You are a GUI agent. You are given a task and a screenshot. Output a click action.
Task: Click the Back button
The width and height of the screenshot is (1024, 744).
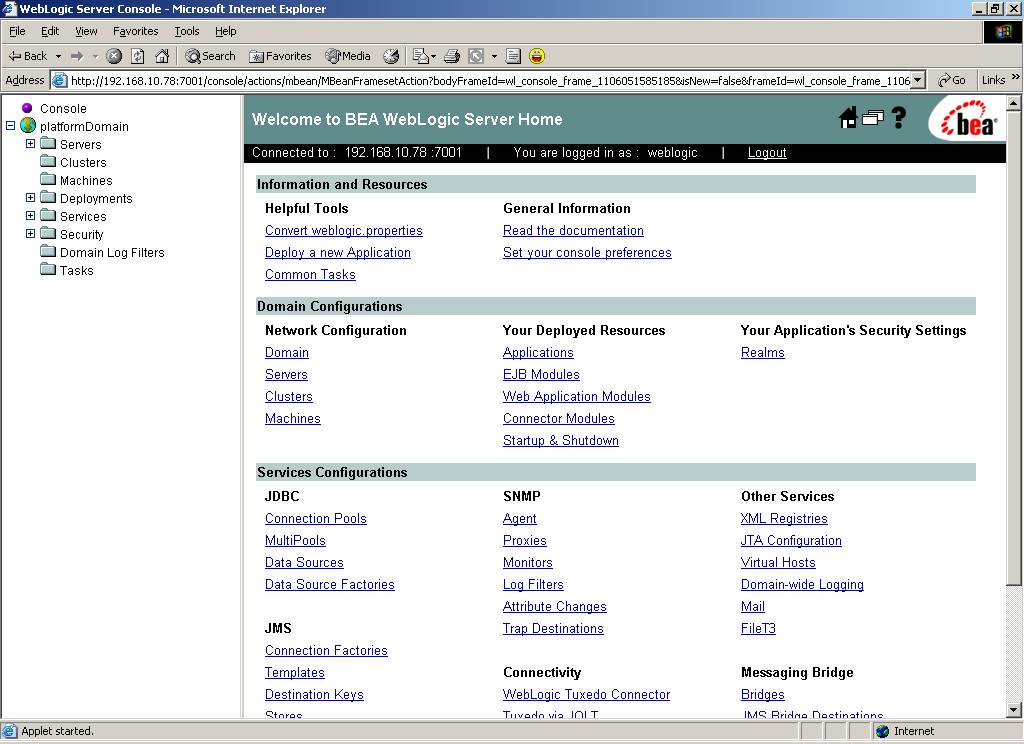click(x=27, y=56)
